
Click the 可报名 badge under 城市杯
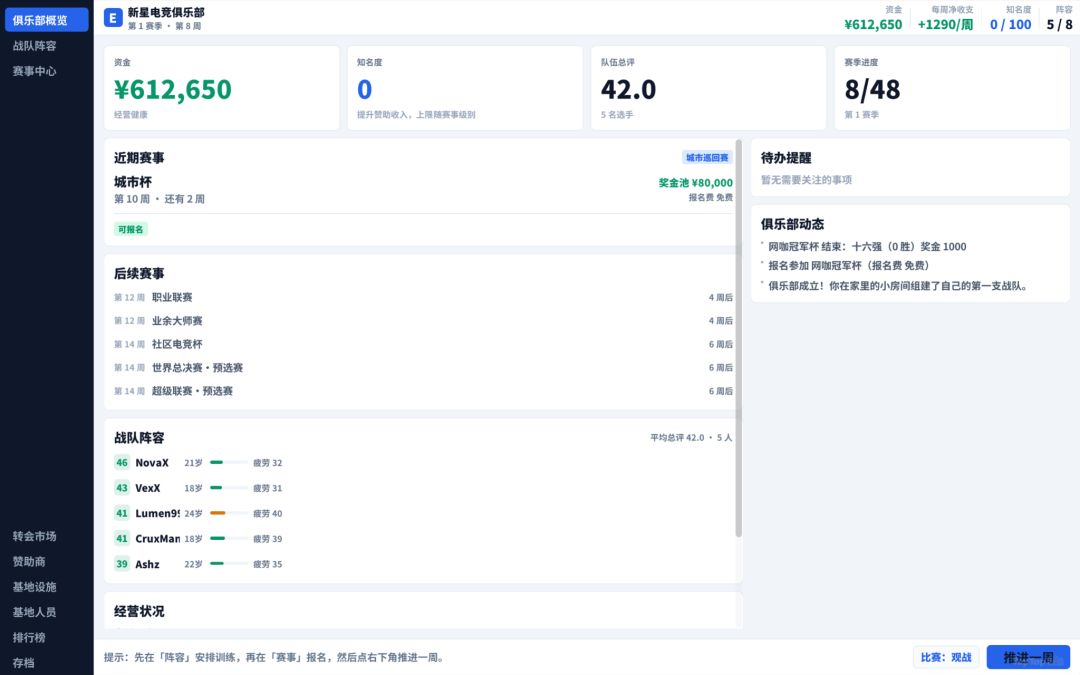(x=131, y=229)
